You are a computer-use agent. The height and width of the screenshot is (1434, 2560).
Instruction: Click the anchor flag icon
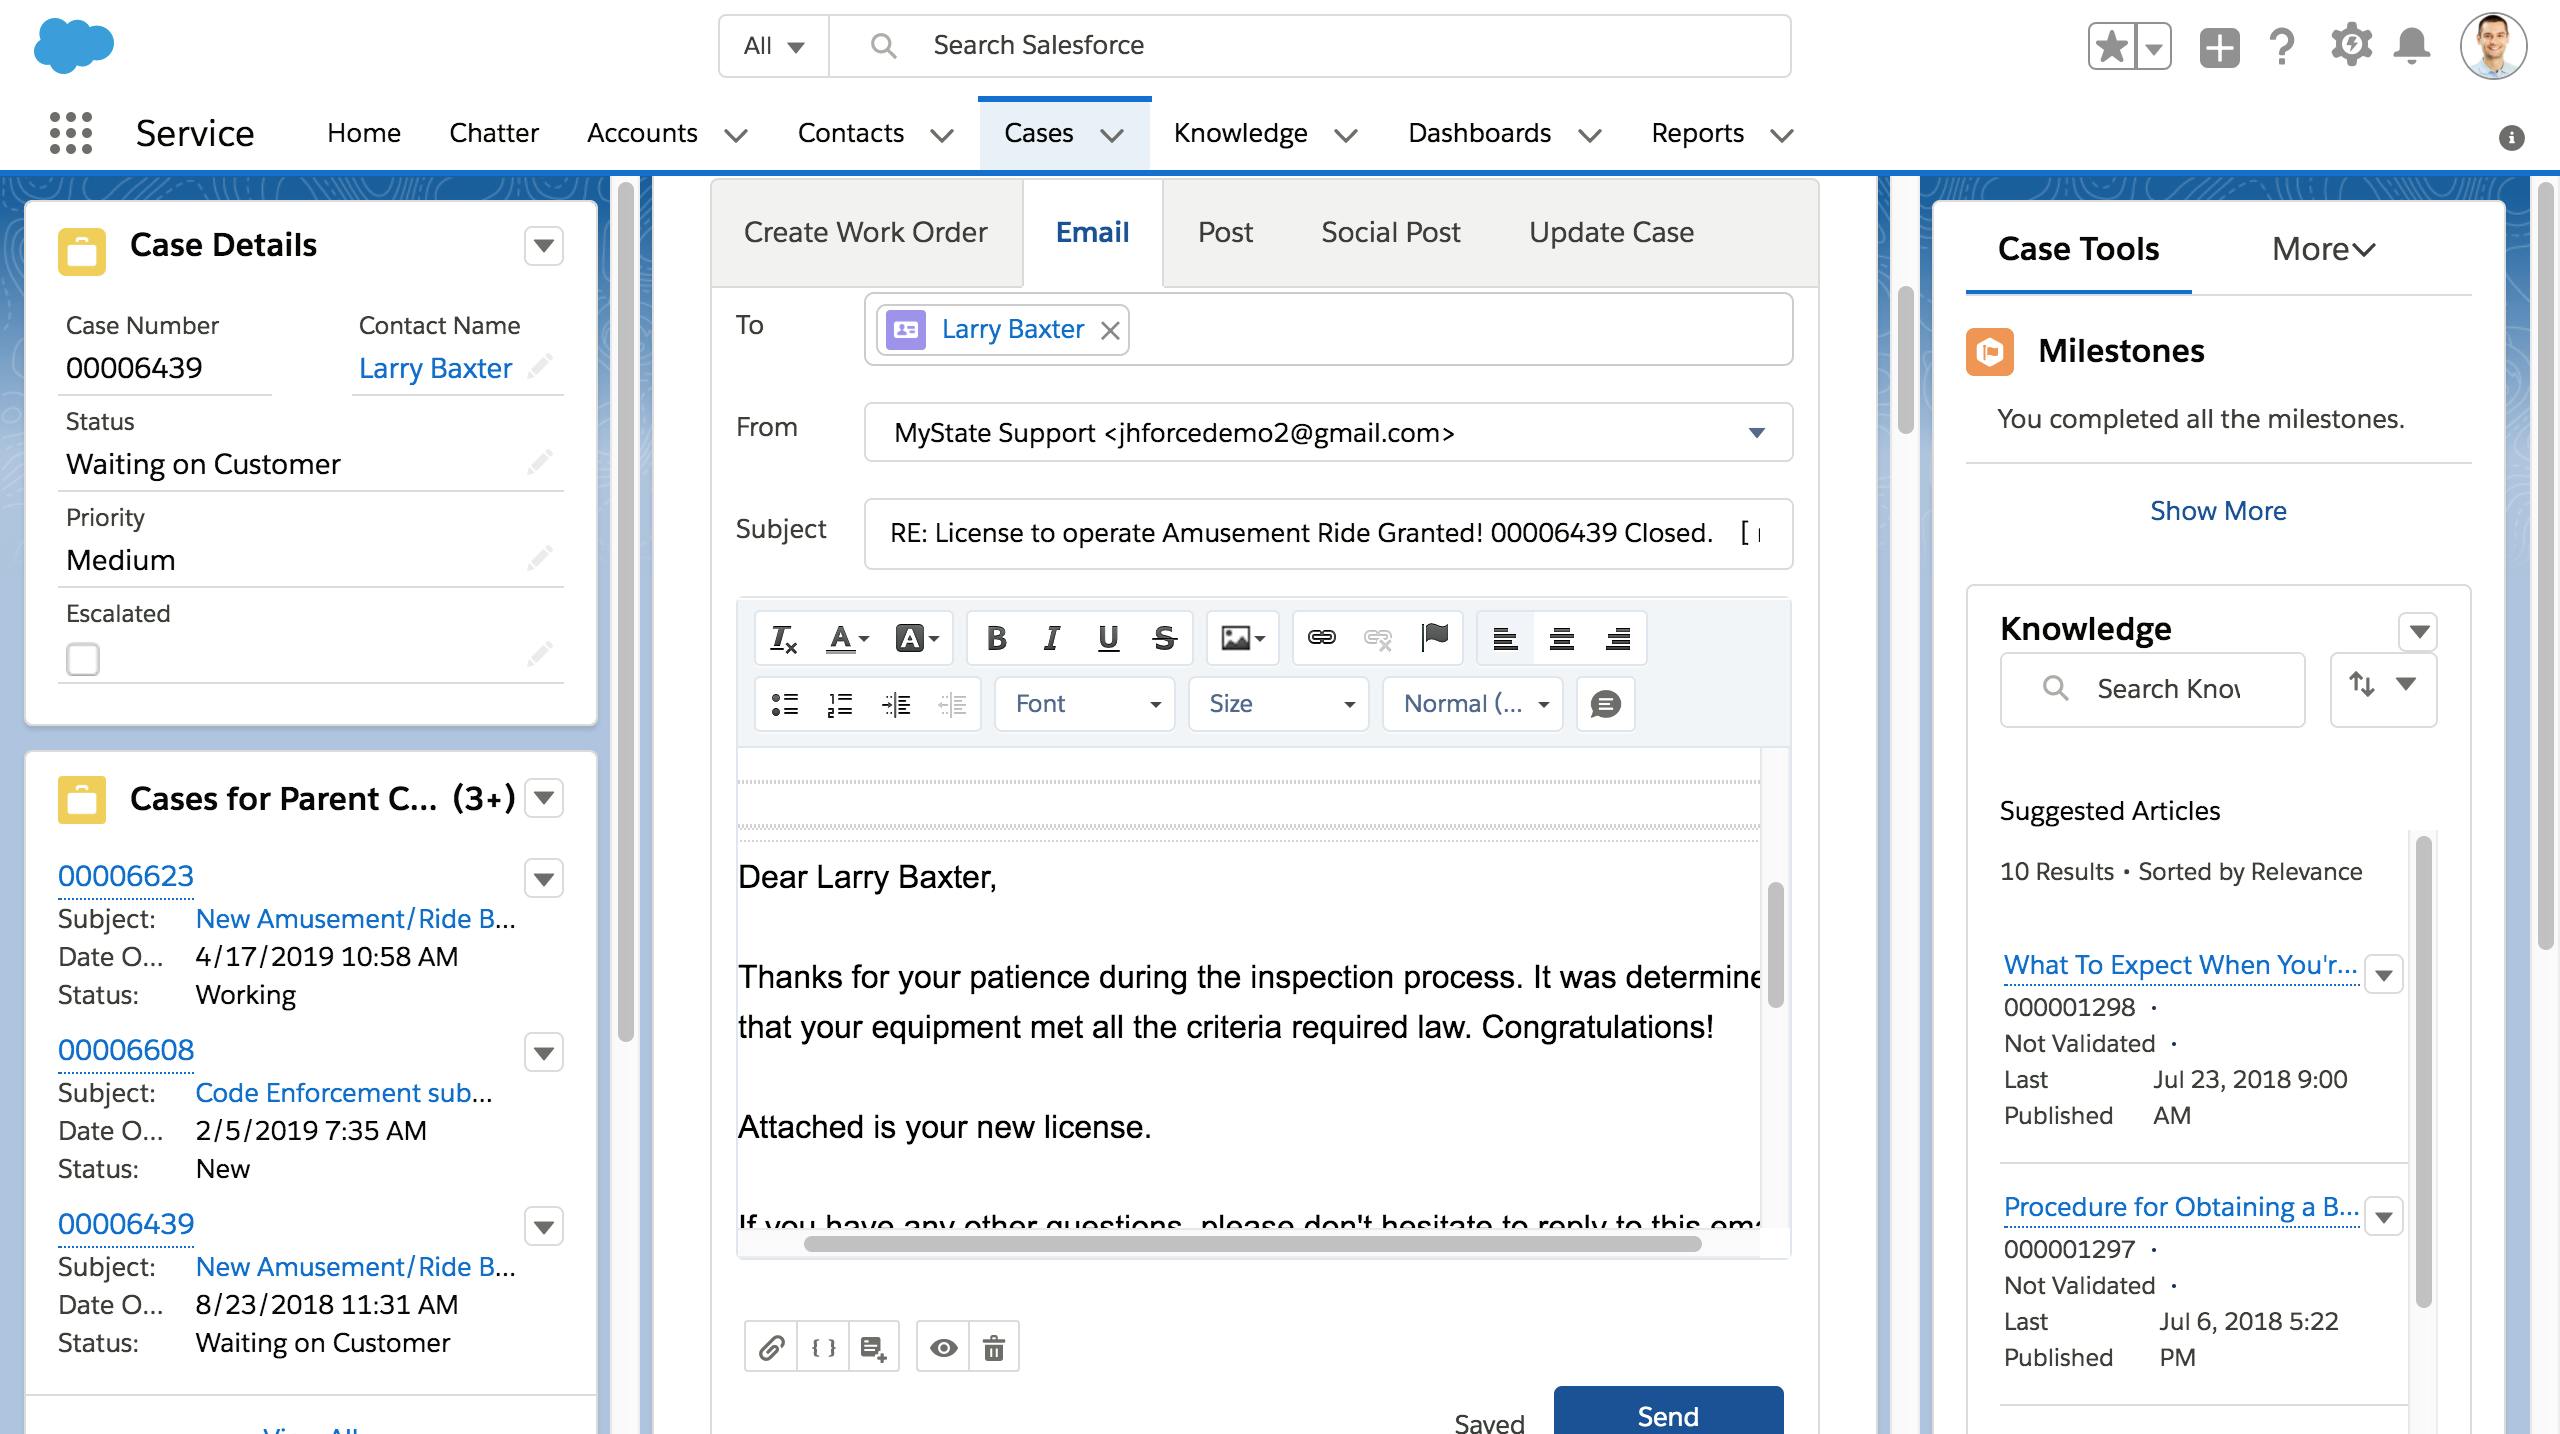[x=1434, y=638]
